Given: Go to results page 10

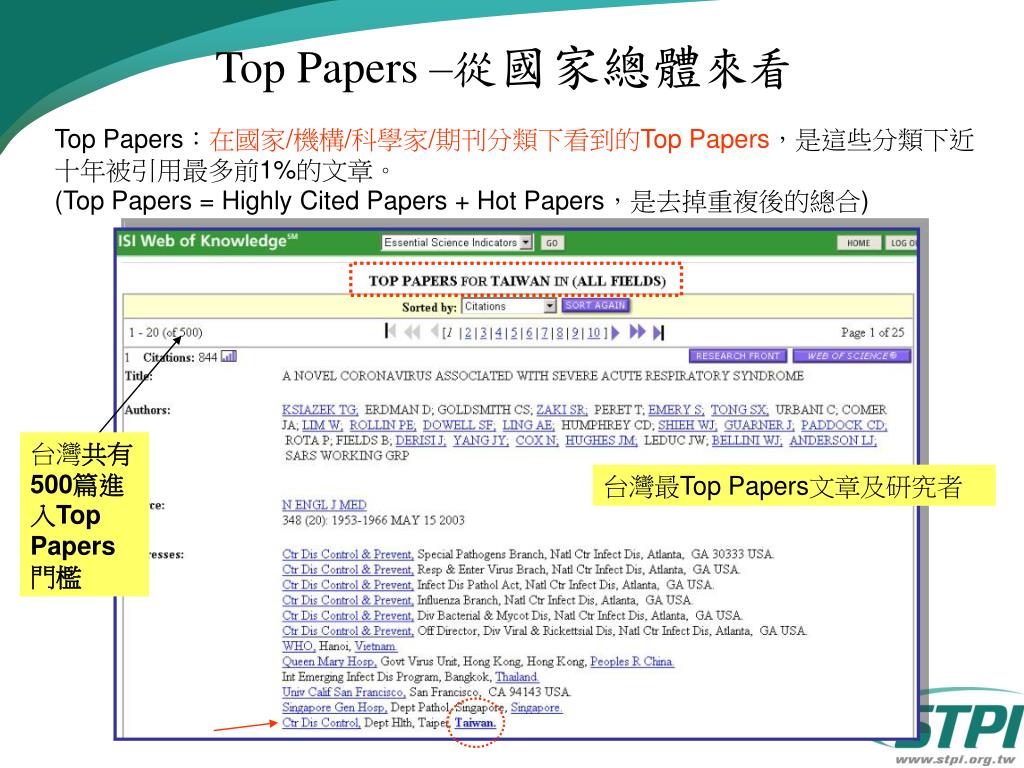Looking at the screenshot, I should [x=594, y=333].
